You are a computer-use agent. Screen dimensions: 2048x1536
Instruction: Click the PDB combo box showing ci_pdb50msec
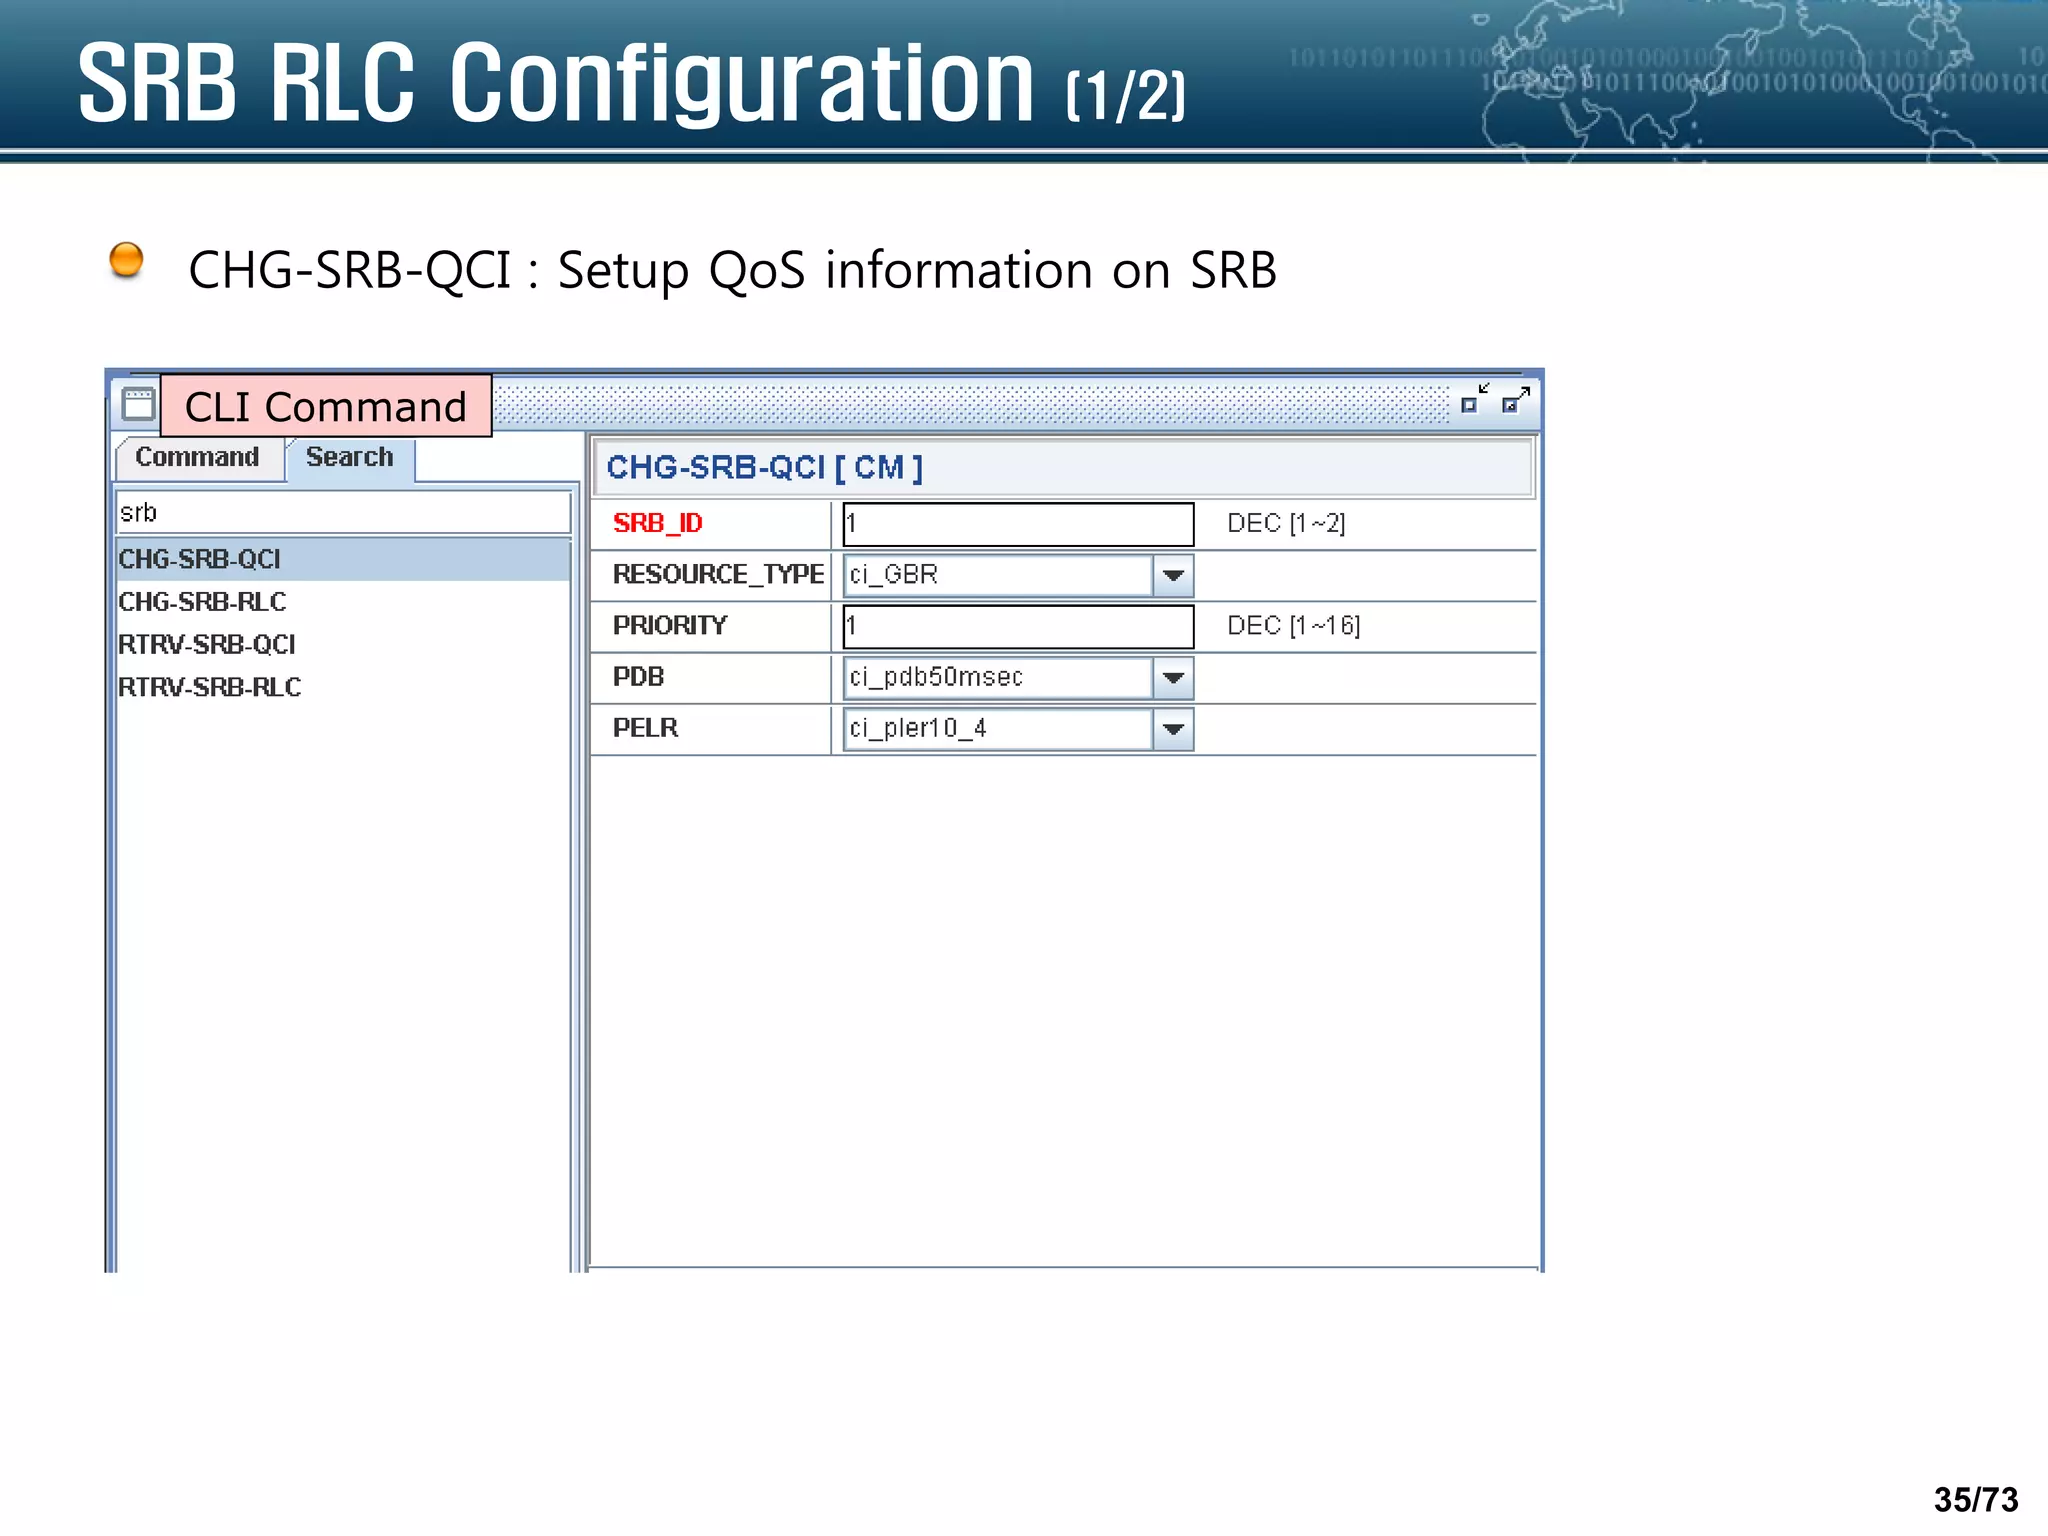click(x=1018, y=678)
